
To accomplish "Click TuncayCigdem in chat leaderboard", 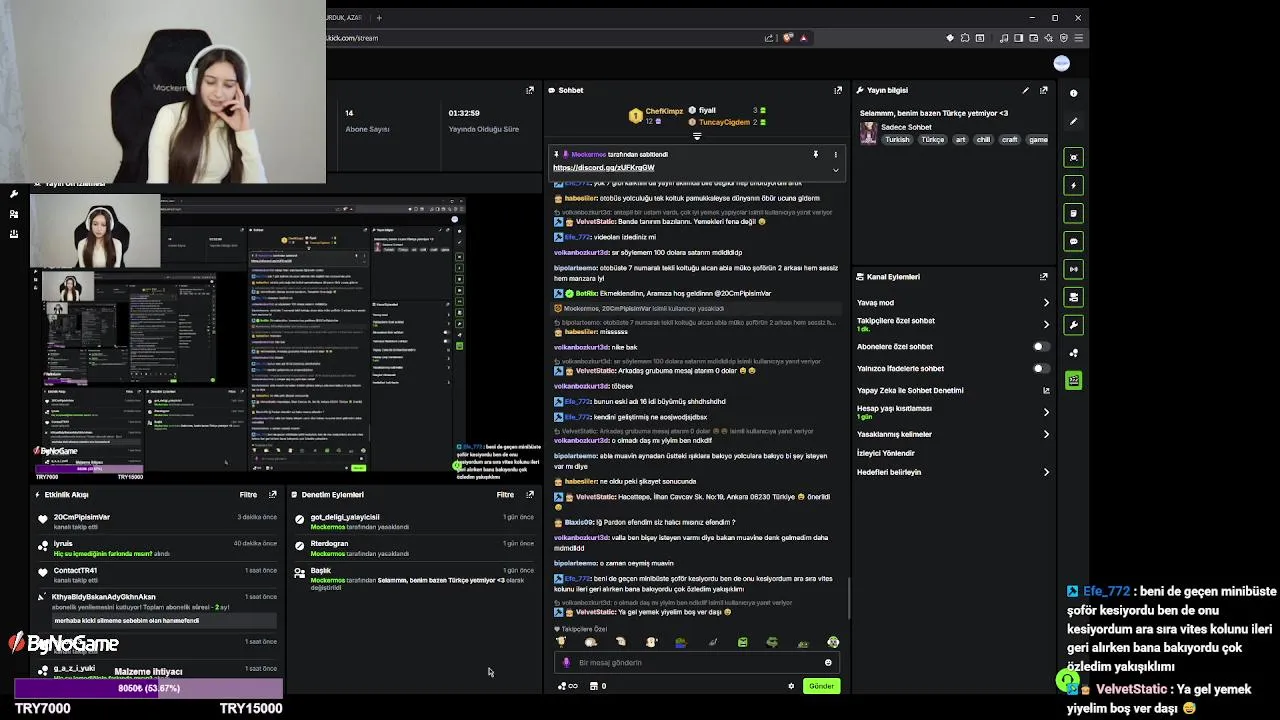I will [724, 122].
